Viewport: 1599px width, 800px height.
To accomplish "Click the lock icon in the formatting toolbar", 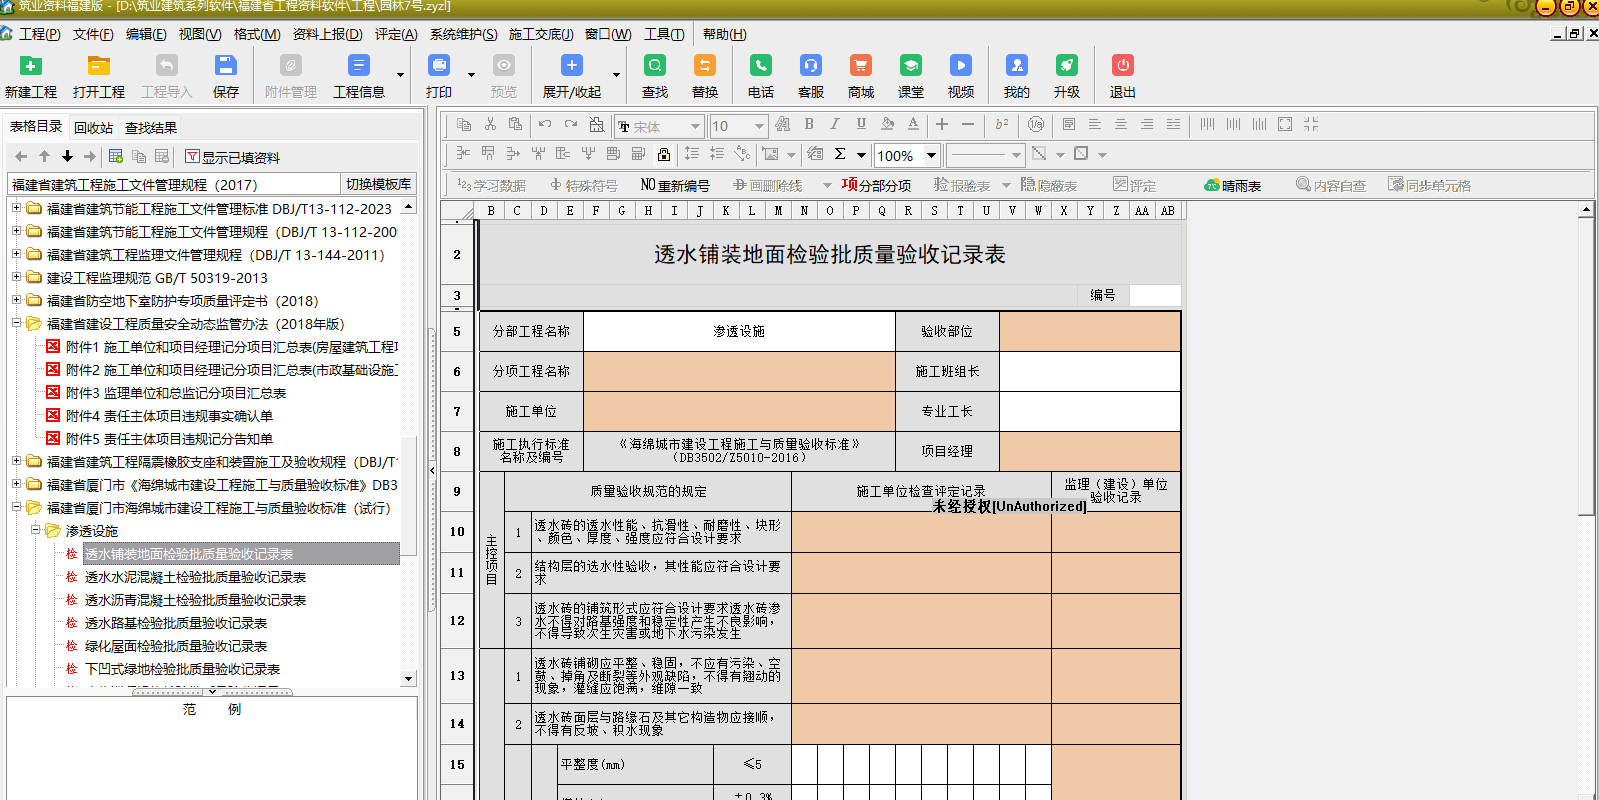I will [664, 154].
